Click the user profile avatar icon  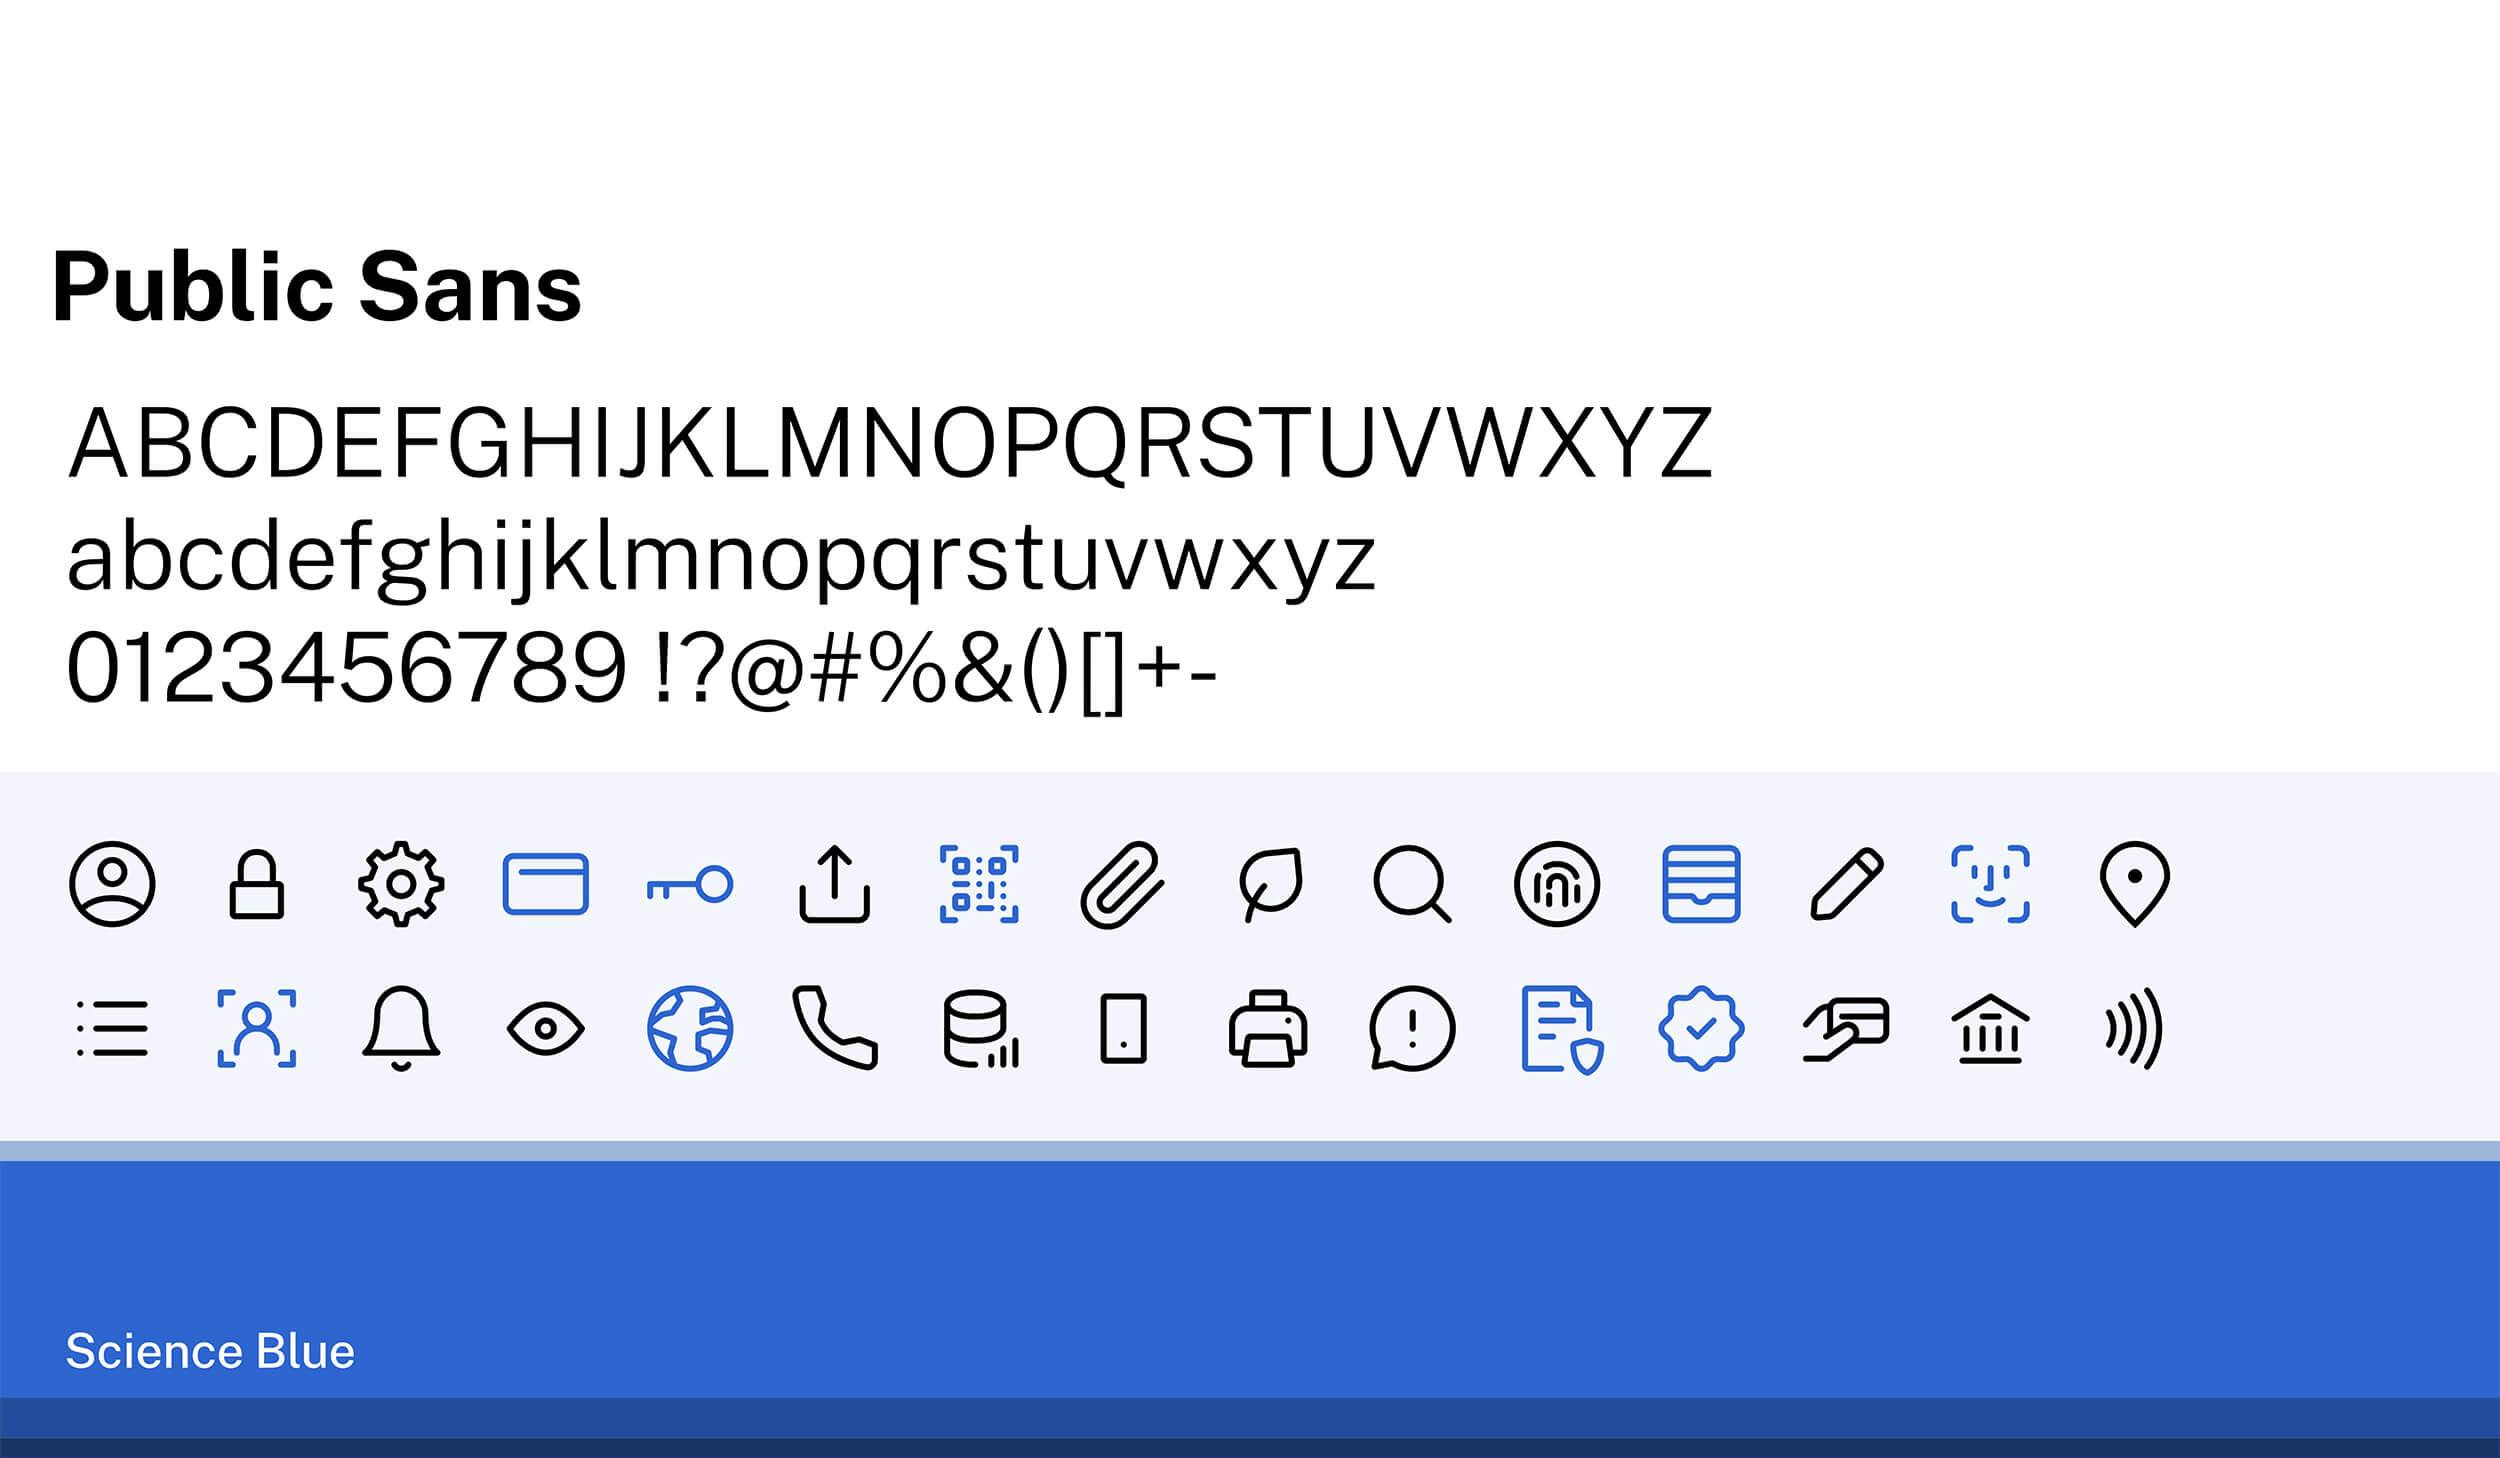112,884
